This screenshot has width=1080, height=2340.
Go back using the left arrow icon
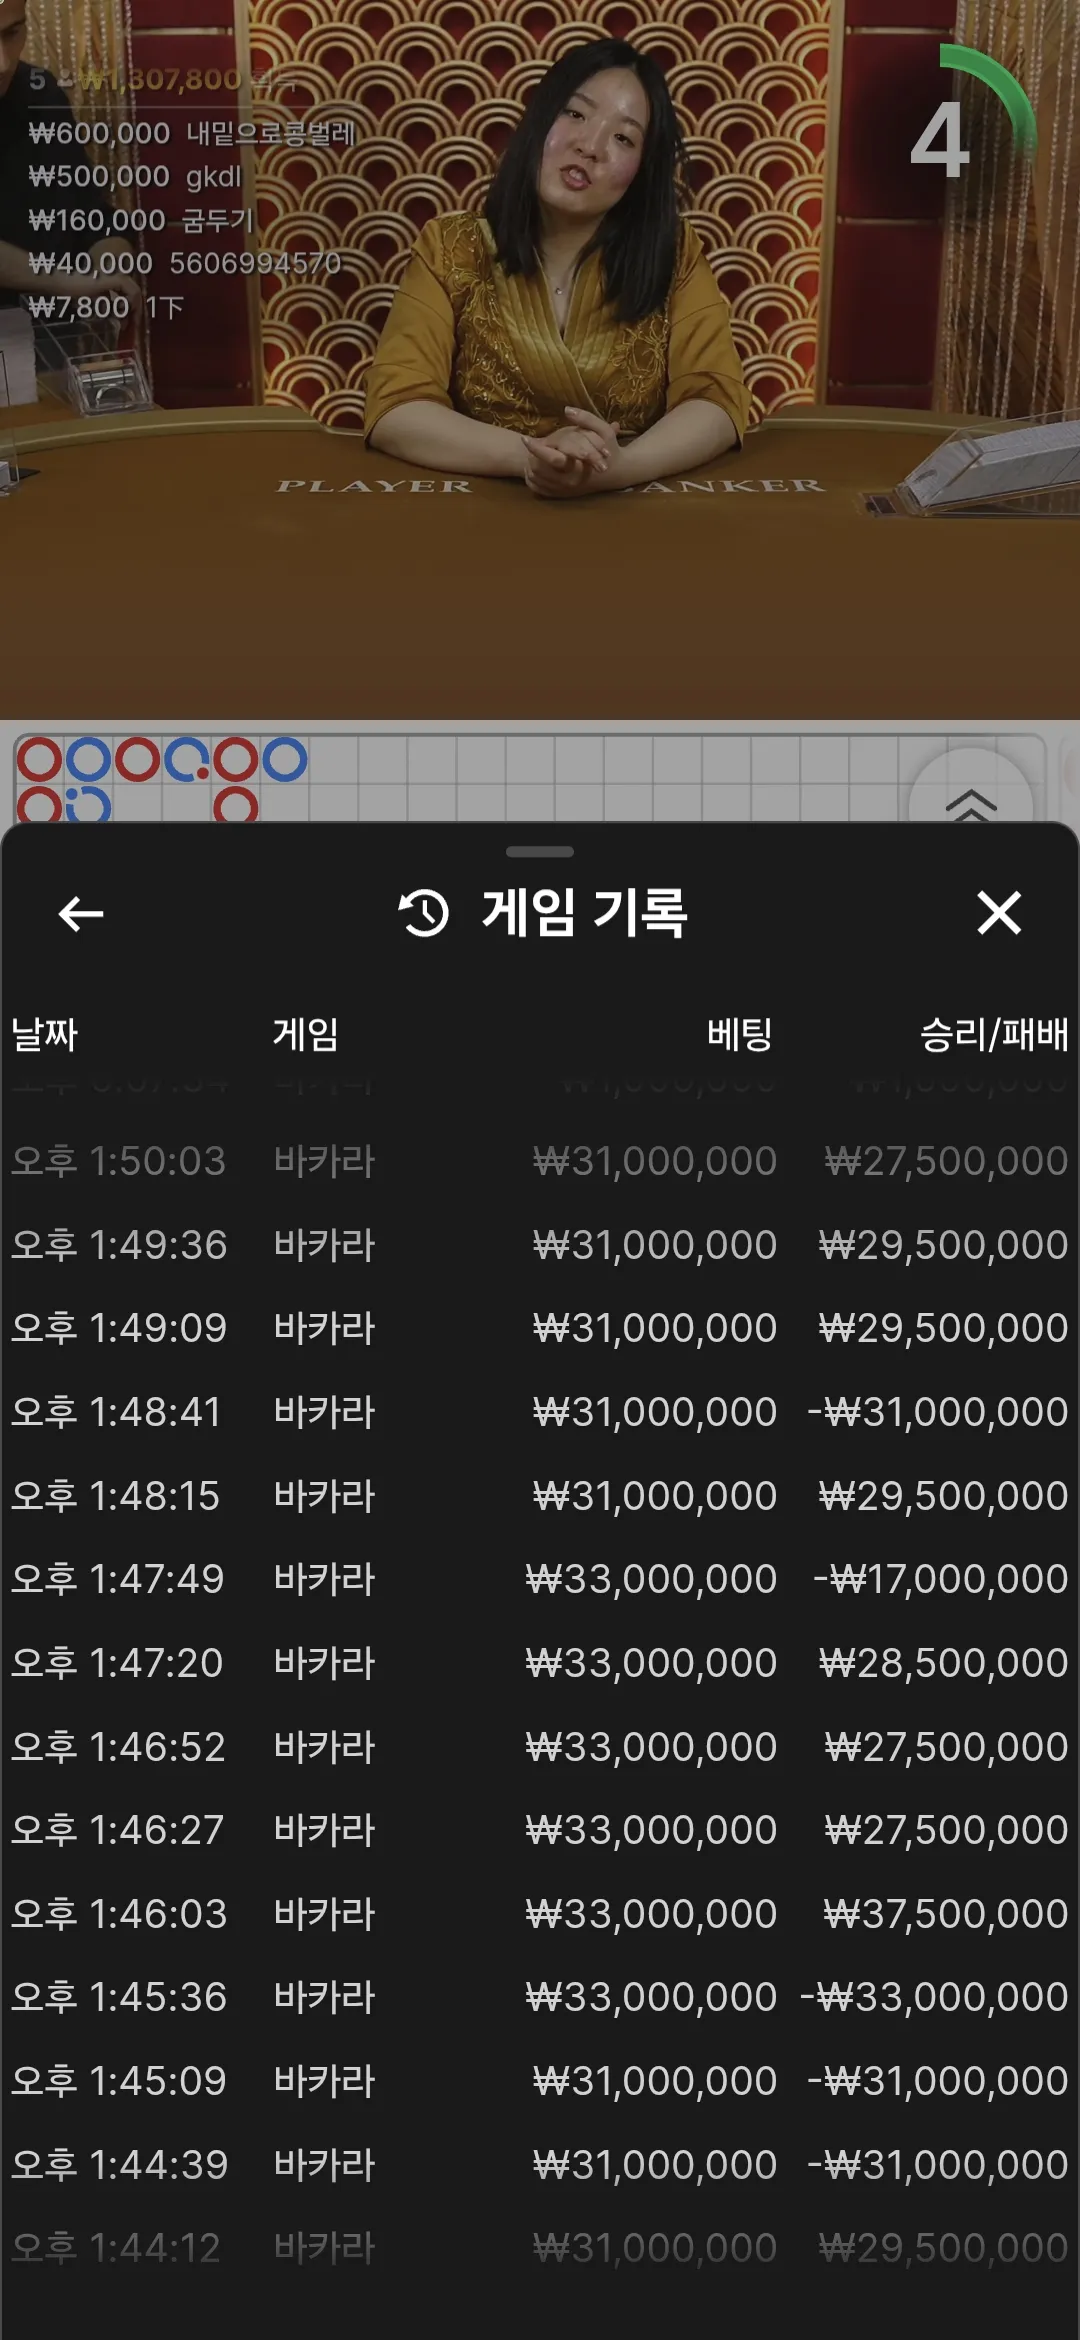click(81, 913)
